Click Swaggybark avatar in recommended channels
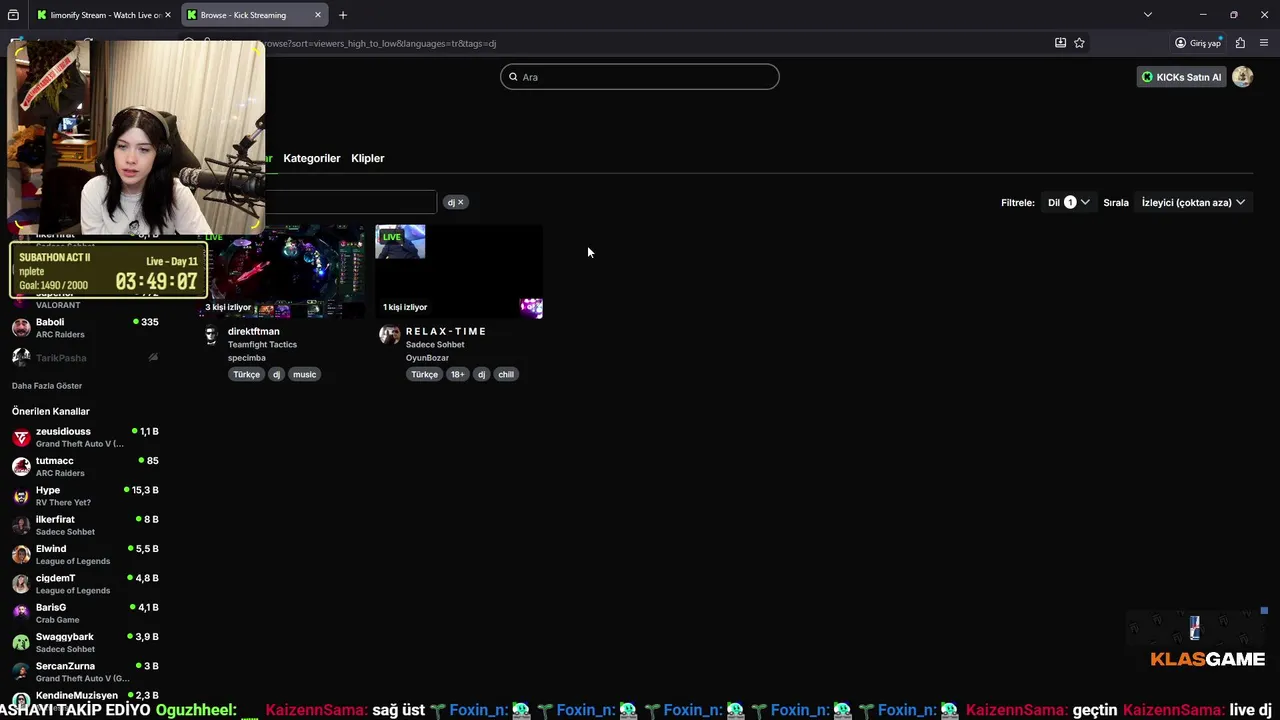This screenshot has height=720, width=1280. (x=21, y=642)
